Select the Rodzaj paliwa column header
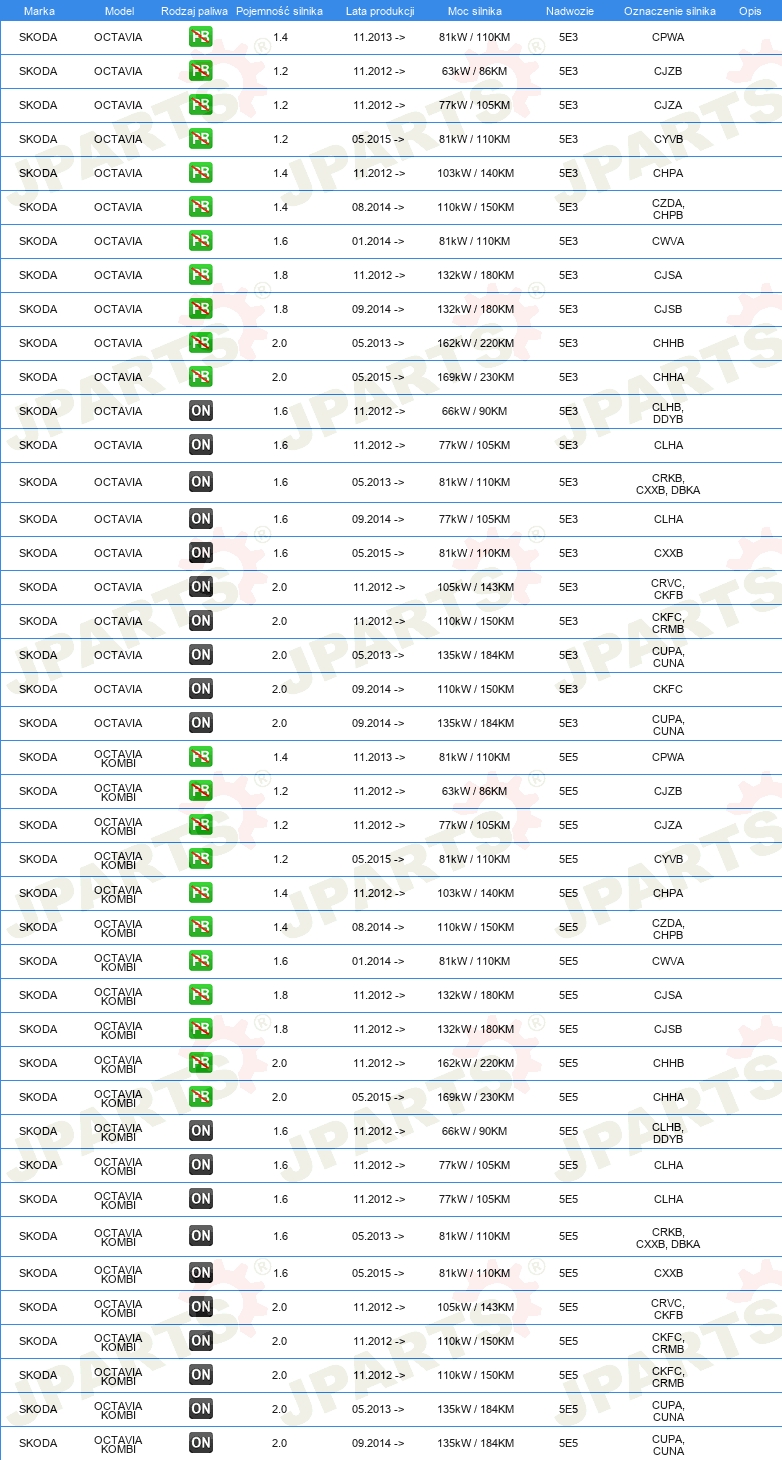This screenshot has height=1460, width=782. [x=194, y=11]
